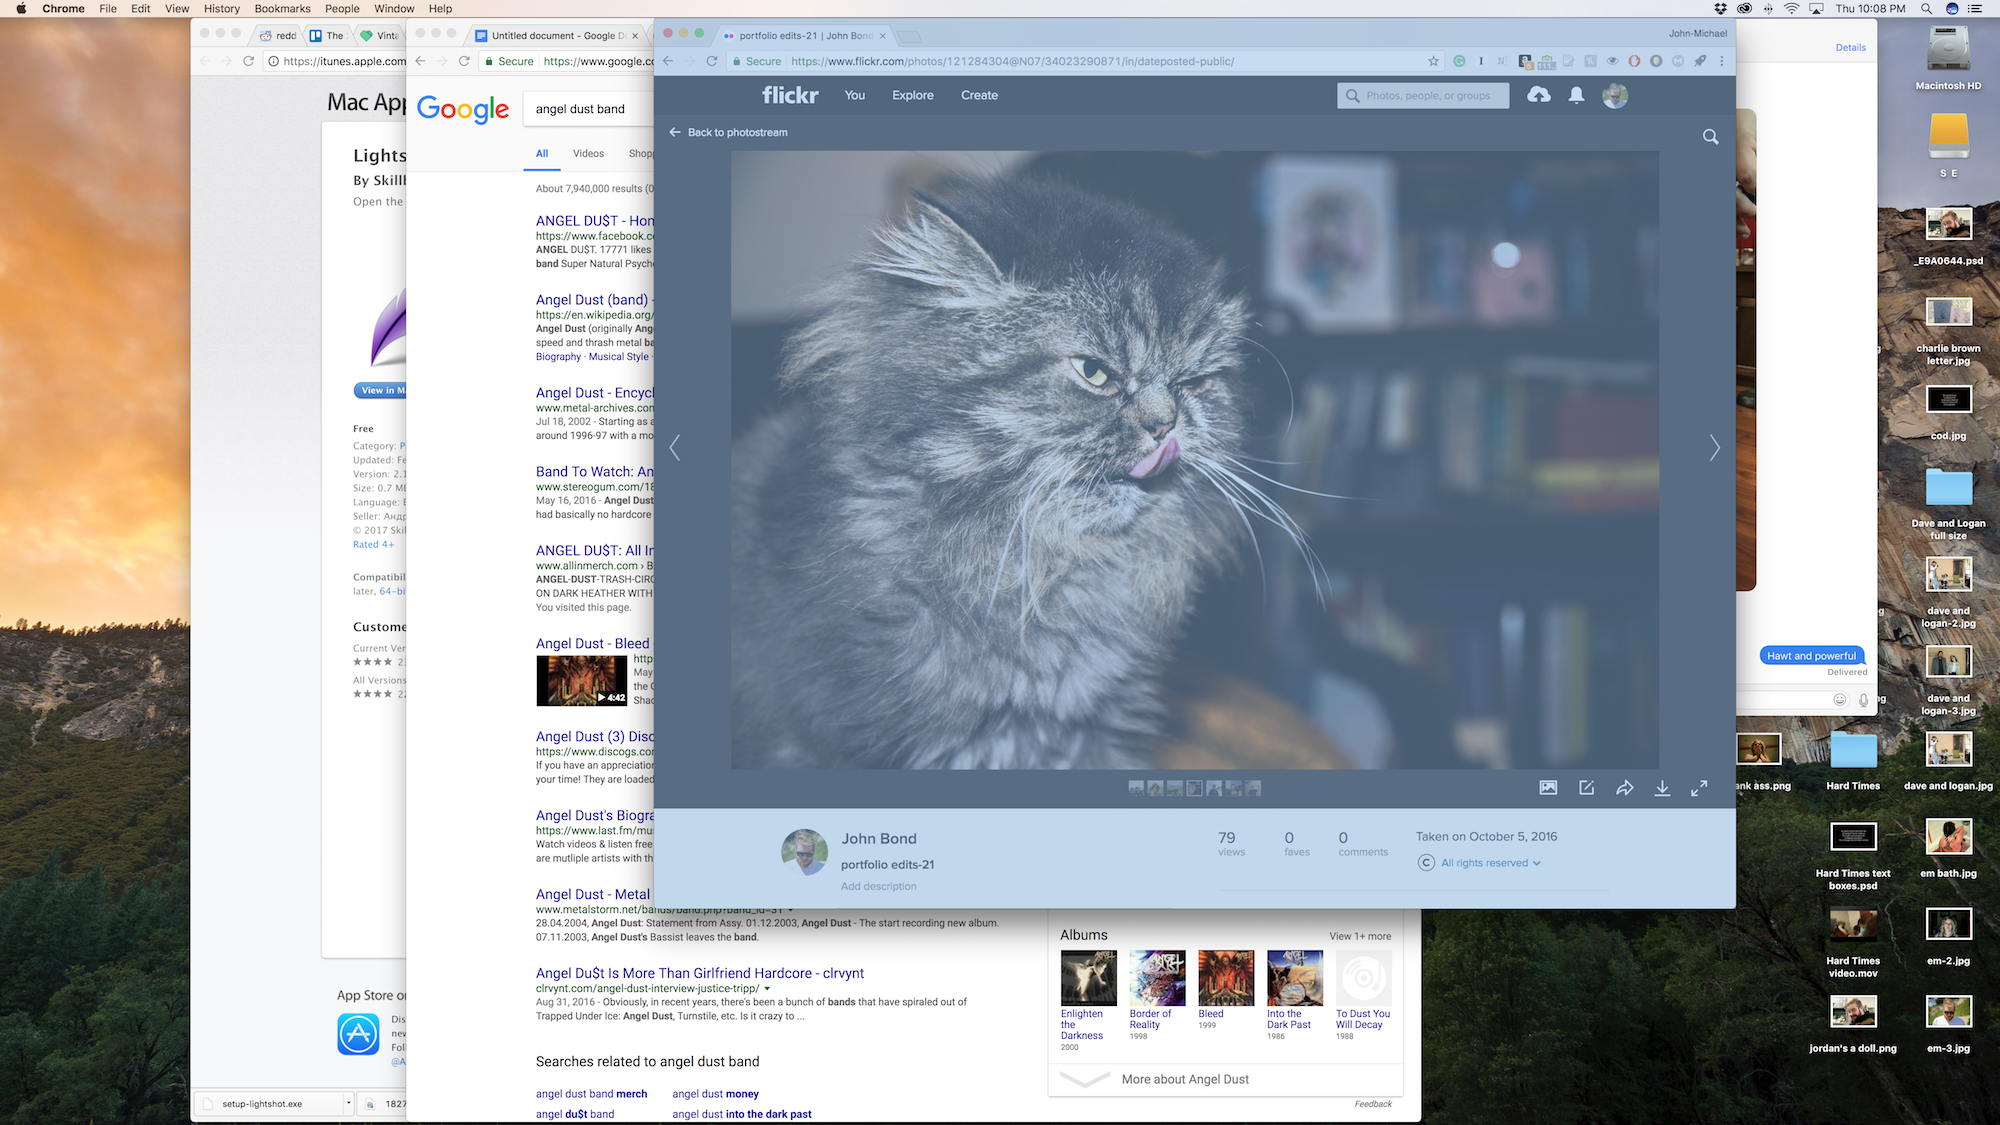Scroll the Flickr photo toolbar icons strip
The height and width of the screenshot is (1125, 2000).
pyautogui.click(x=1194, y=787)
